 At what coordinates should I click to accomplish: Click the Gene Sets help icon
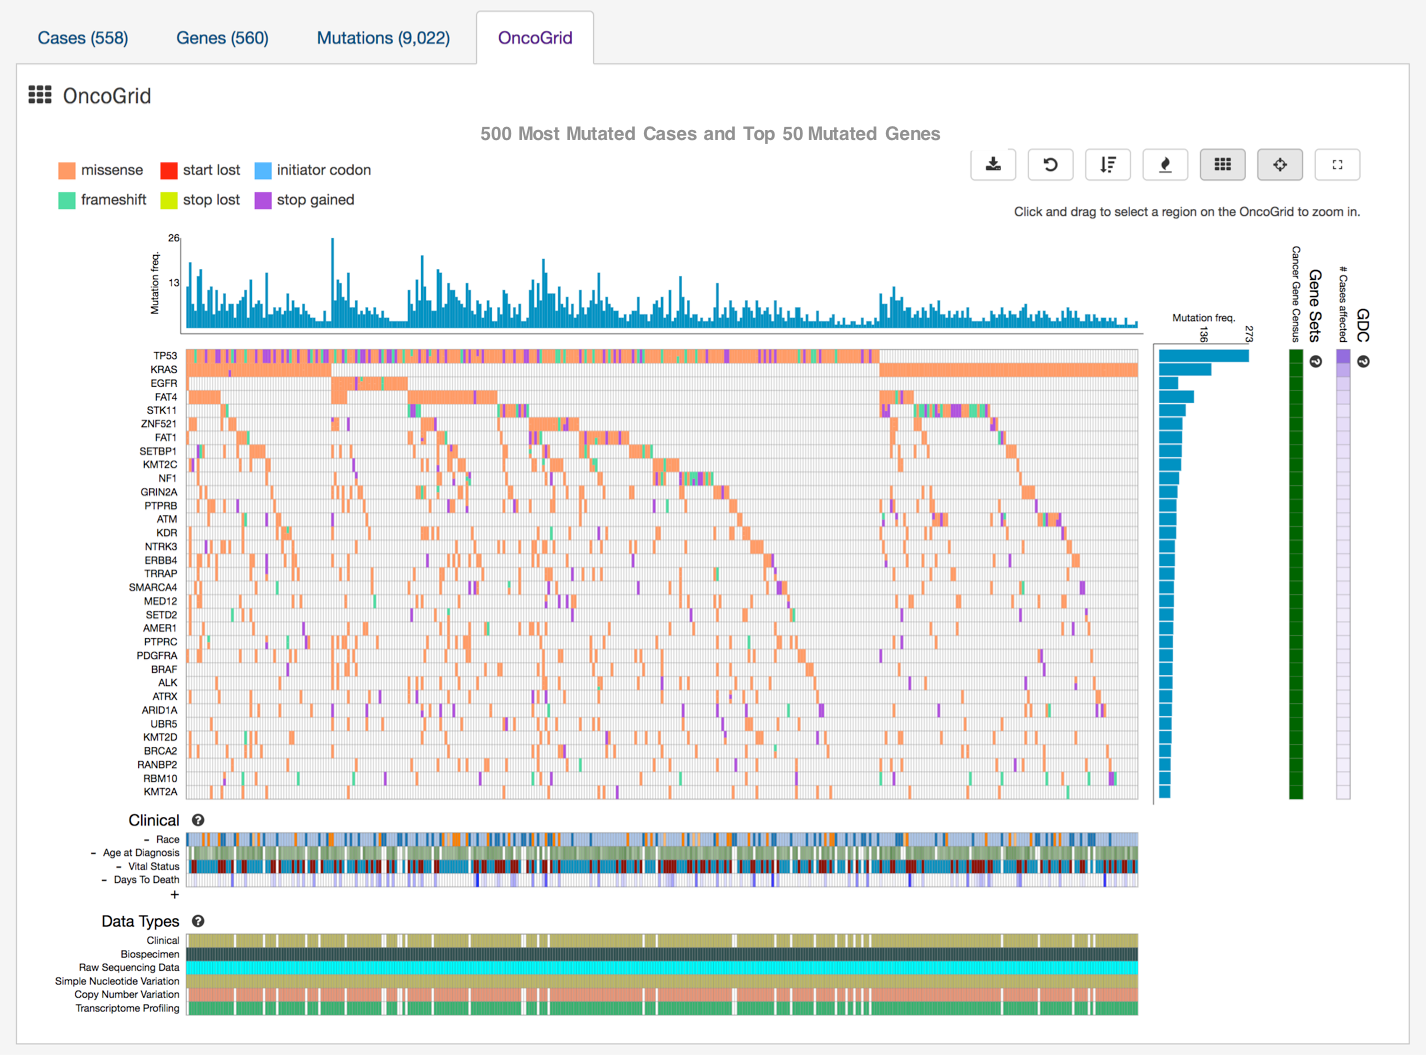coord(1316,361)
